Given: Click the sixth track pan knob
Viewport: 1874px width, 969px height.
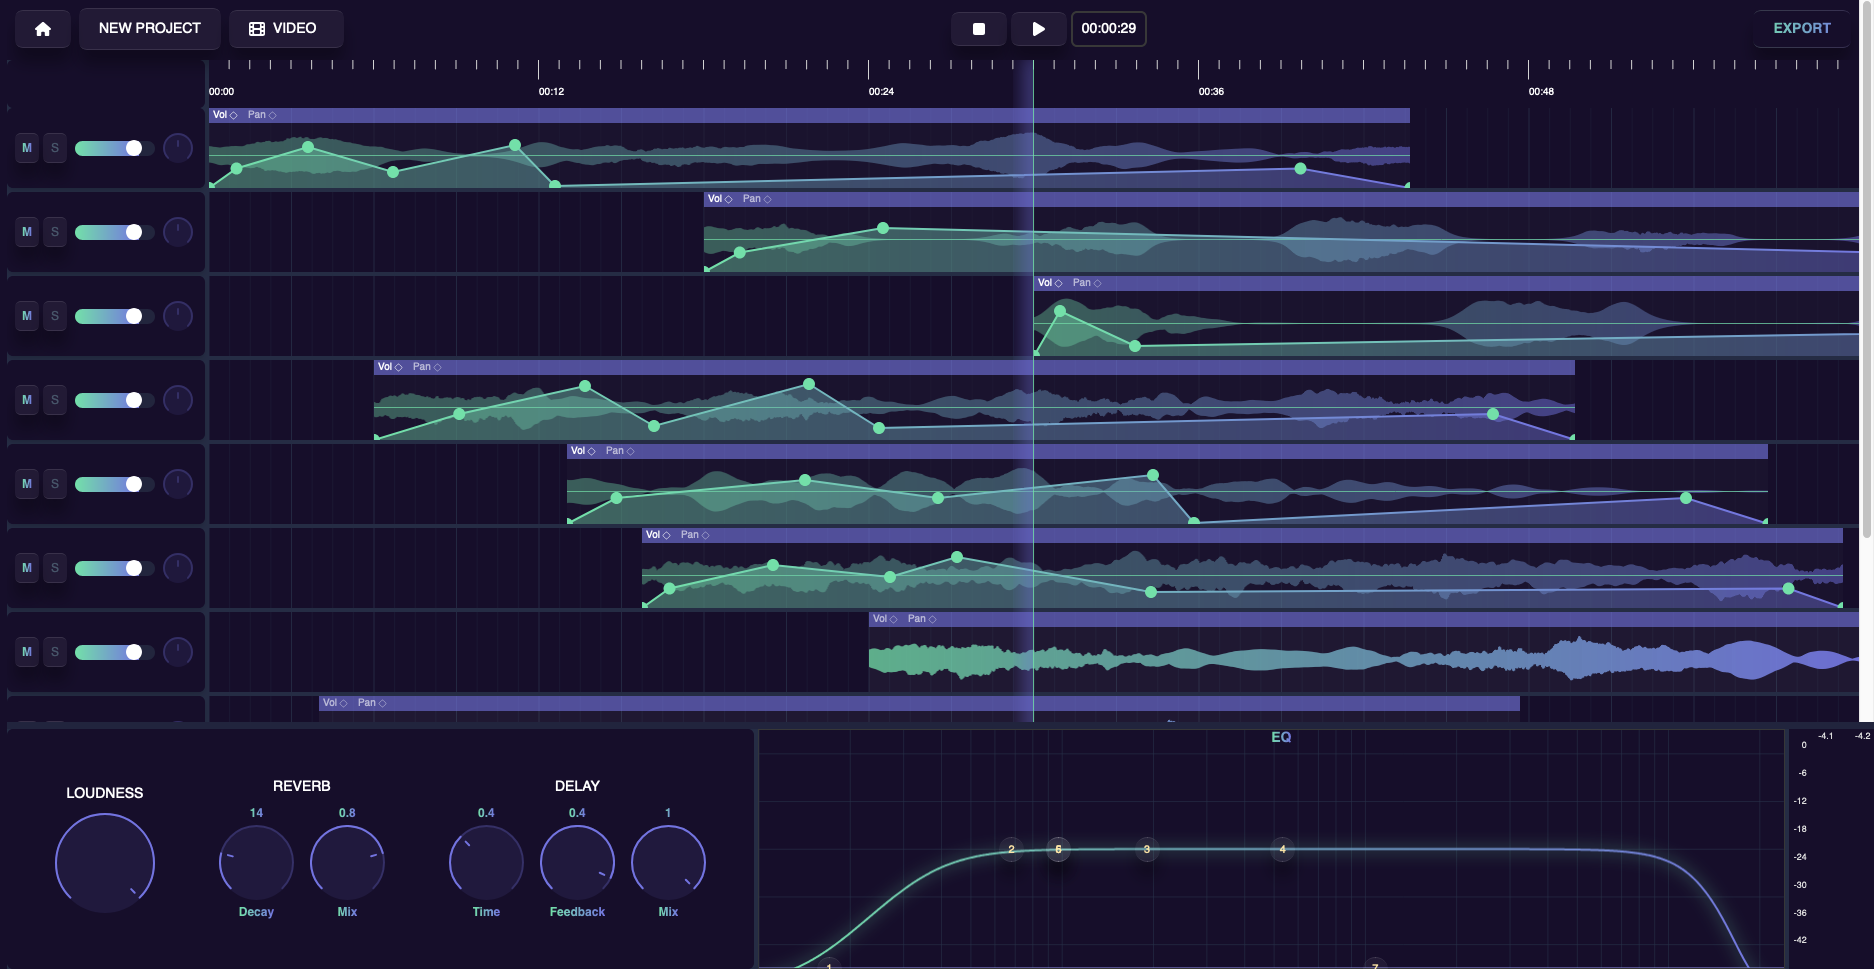Looking at the screenshot, I should (x=178, y=568).
